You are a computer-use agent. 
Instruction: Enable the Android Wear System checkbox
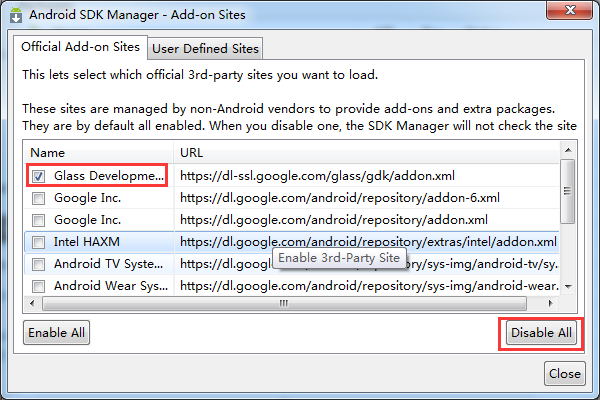[x=38, y=286]
